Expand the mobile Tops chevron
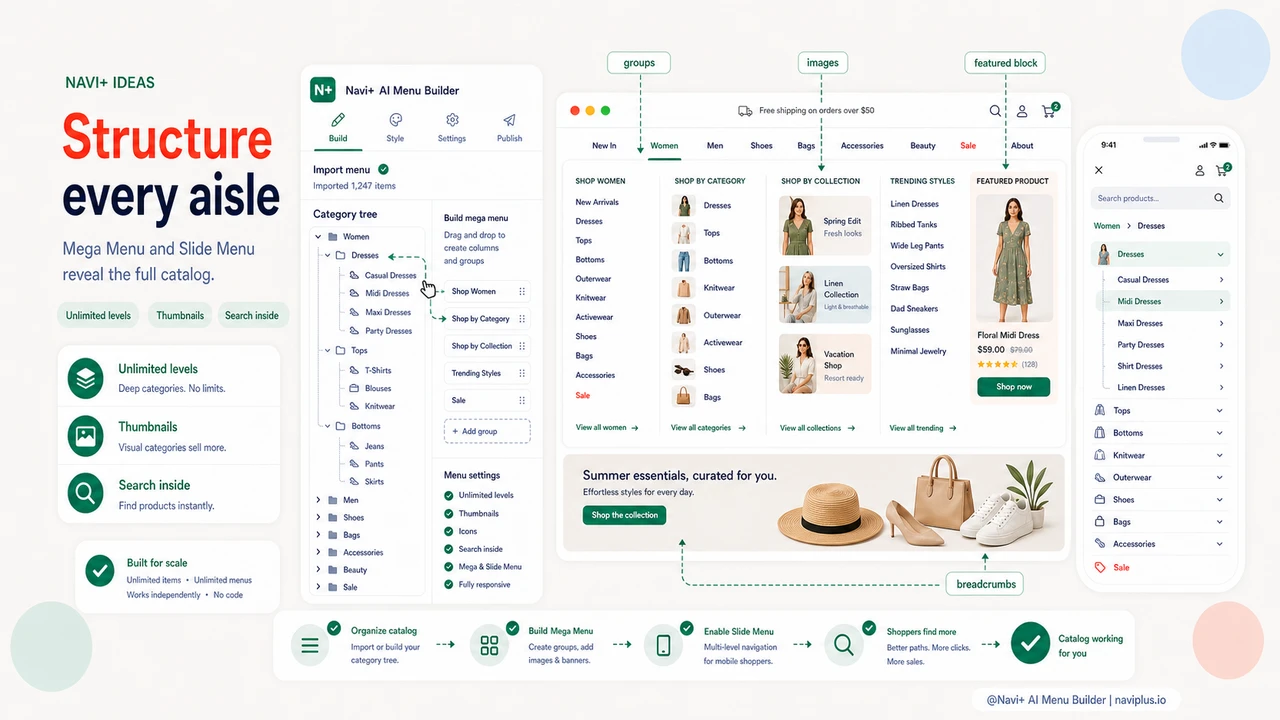This screenshot has height=720, width=1280. [1220, 411]
